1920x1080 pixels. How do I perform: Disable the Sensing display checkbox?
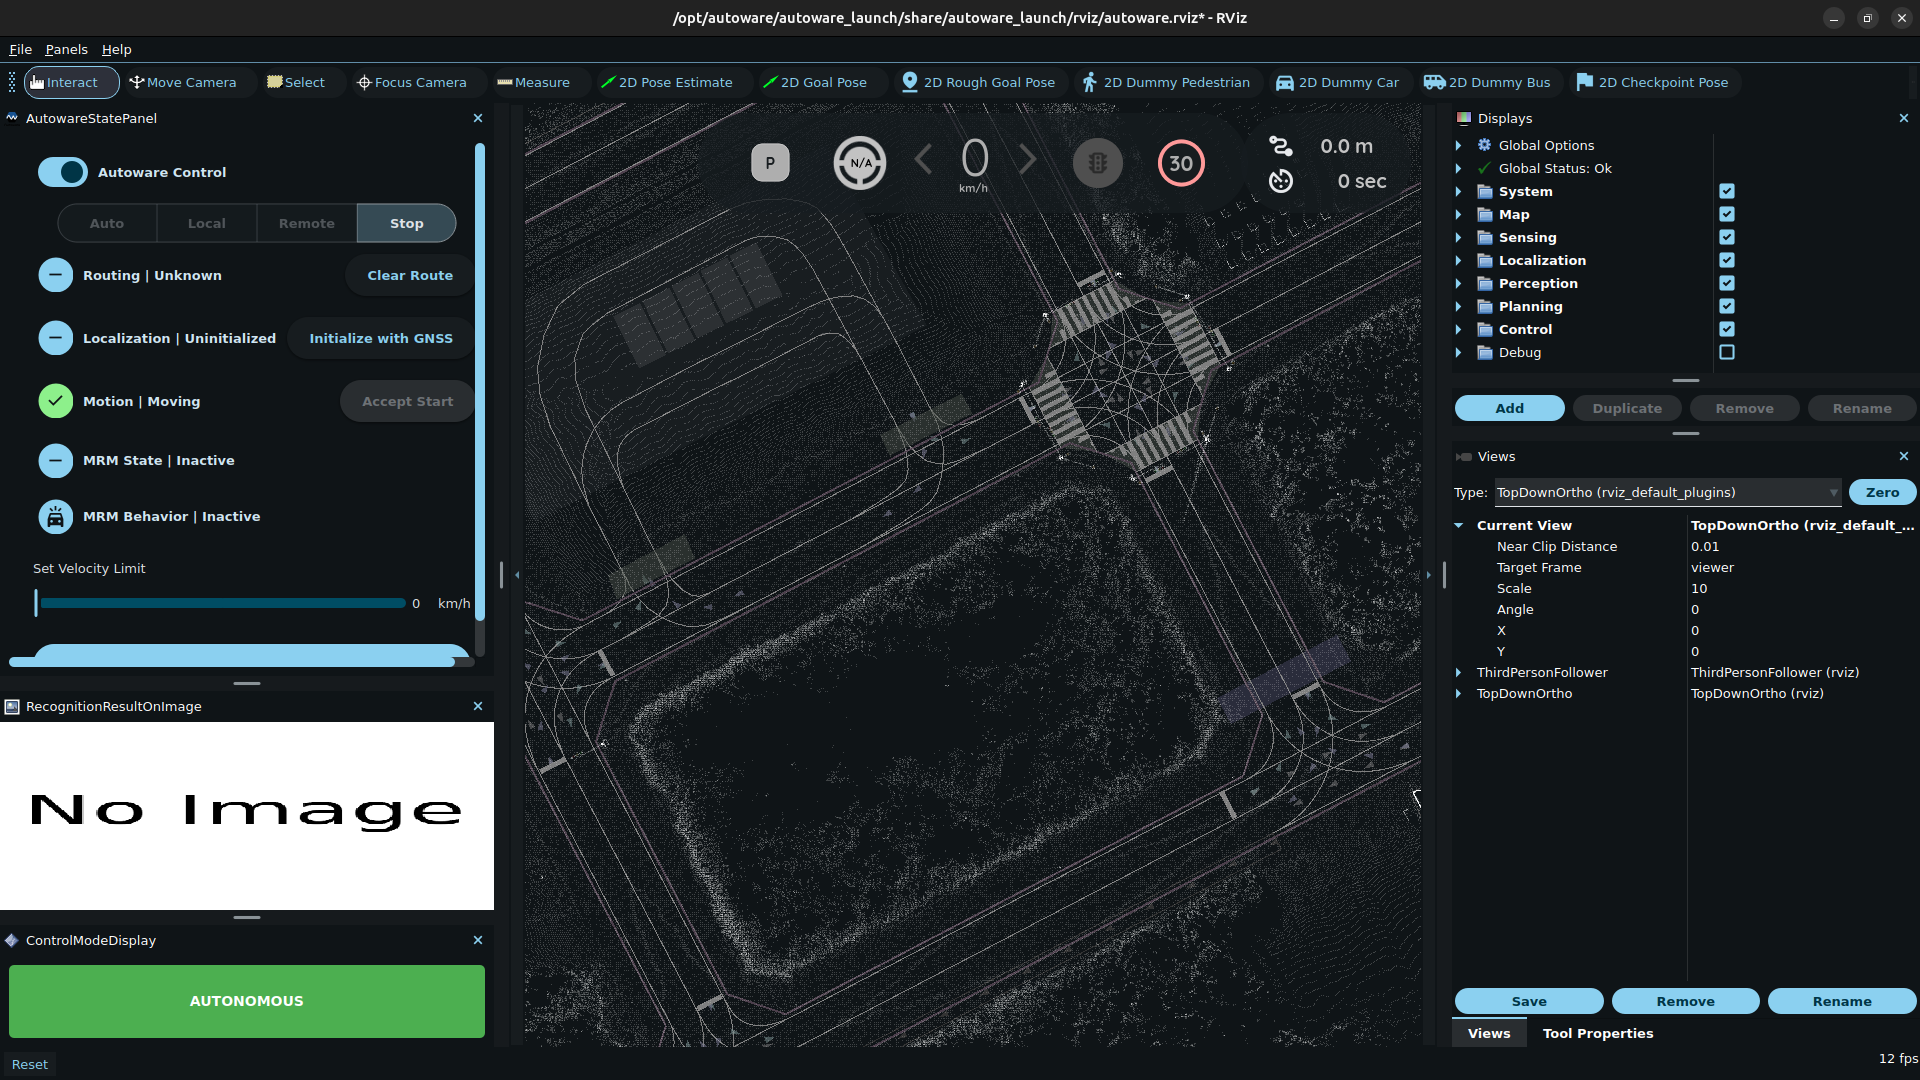click(1727, 237)
